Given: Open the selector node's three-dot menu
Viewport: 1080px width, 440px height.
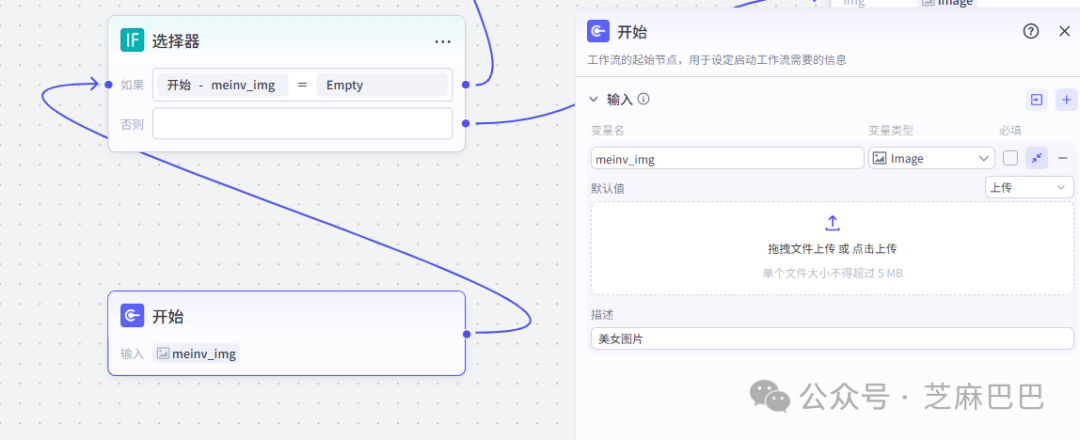Looking at the screenshot, I should click(443, 42).
